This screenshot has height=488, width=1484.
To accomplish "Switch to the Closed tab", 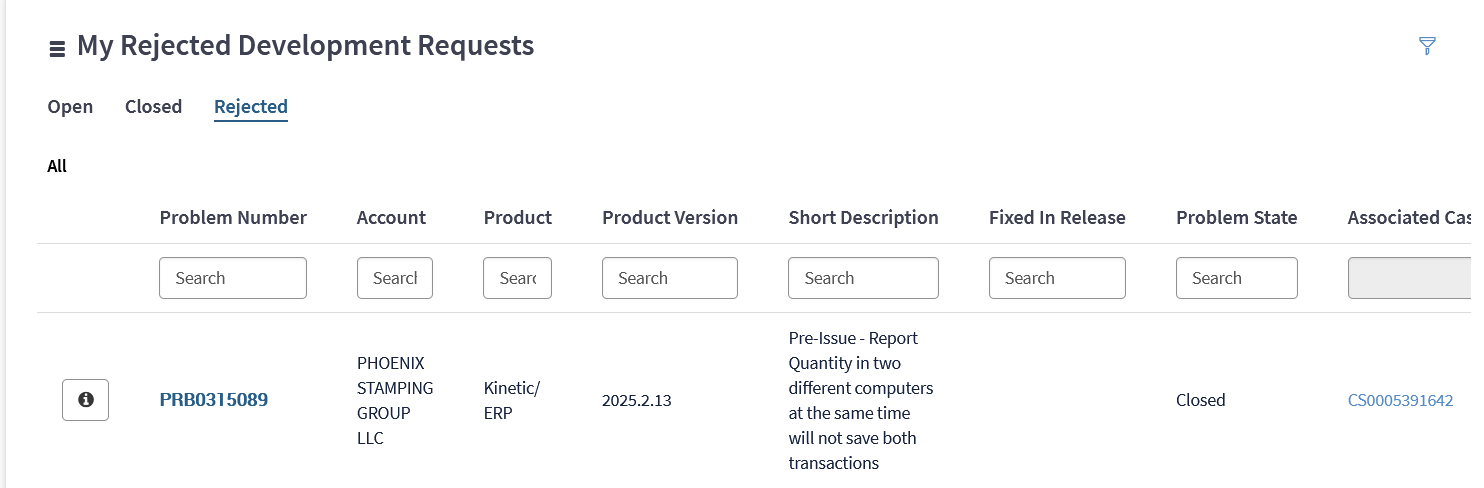I will click(153, 106).
